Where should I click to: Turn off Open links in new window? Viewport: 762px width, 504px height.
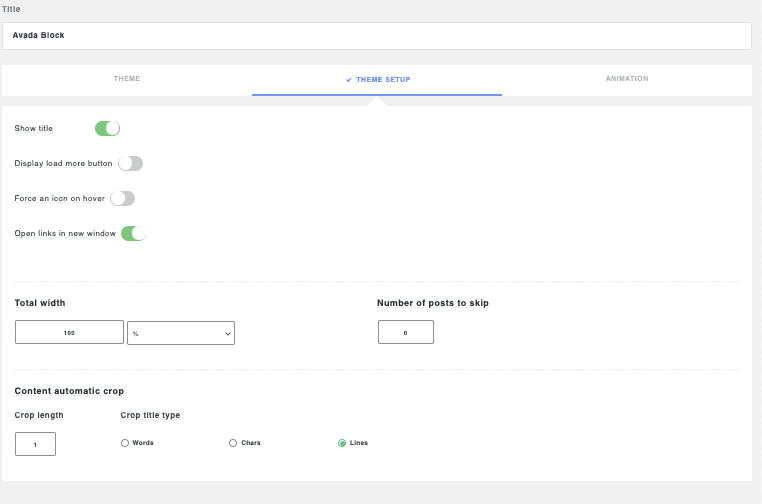pyautogui.click(x=133, y=233)
